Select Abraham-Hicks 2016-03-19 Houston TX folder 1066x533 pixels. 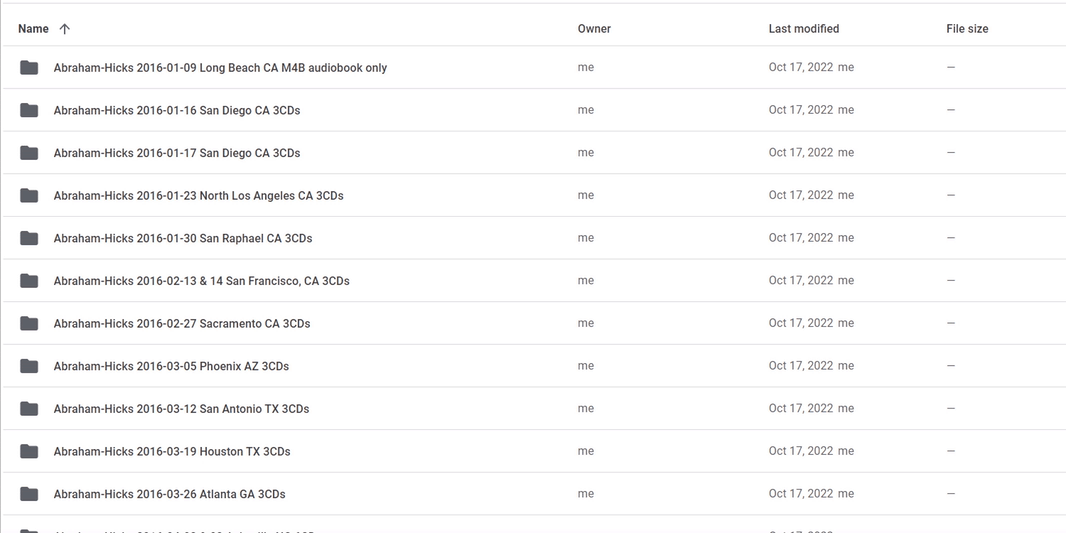click(172, 452)
